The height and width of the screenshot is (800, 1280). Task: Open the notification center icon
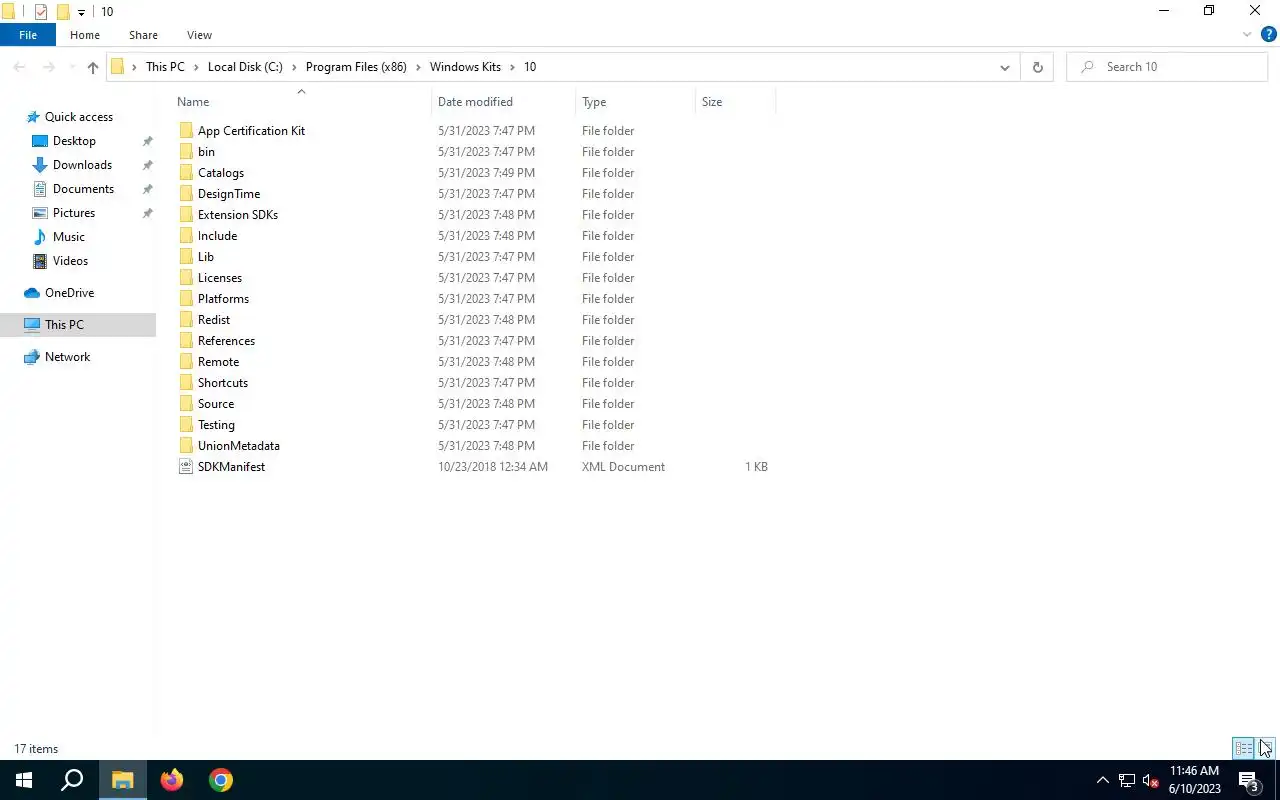click(1248, 781)
